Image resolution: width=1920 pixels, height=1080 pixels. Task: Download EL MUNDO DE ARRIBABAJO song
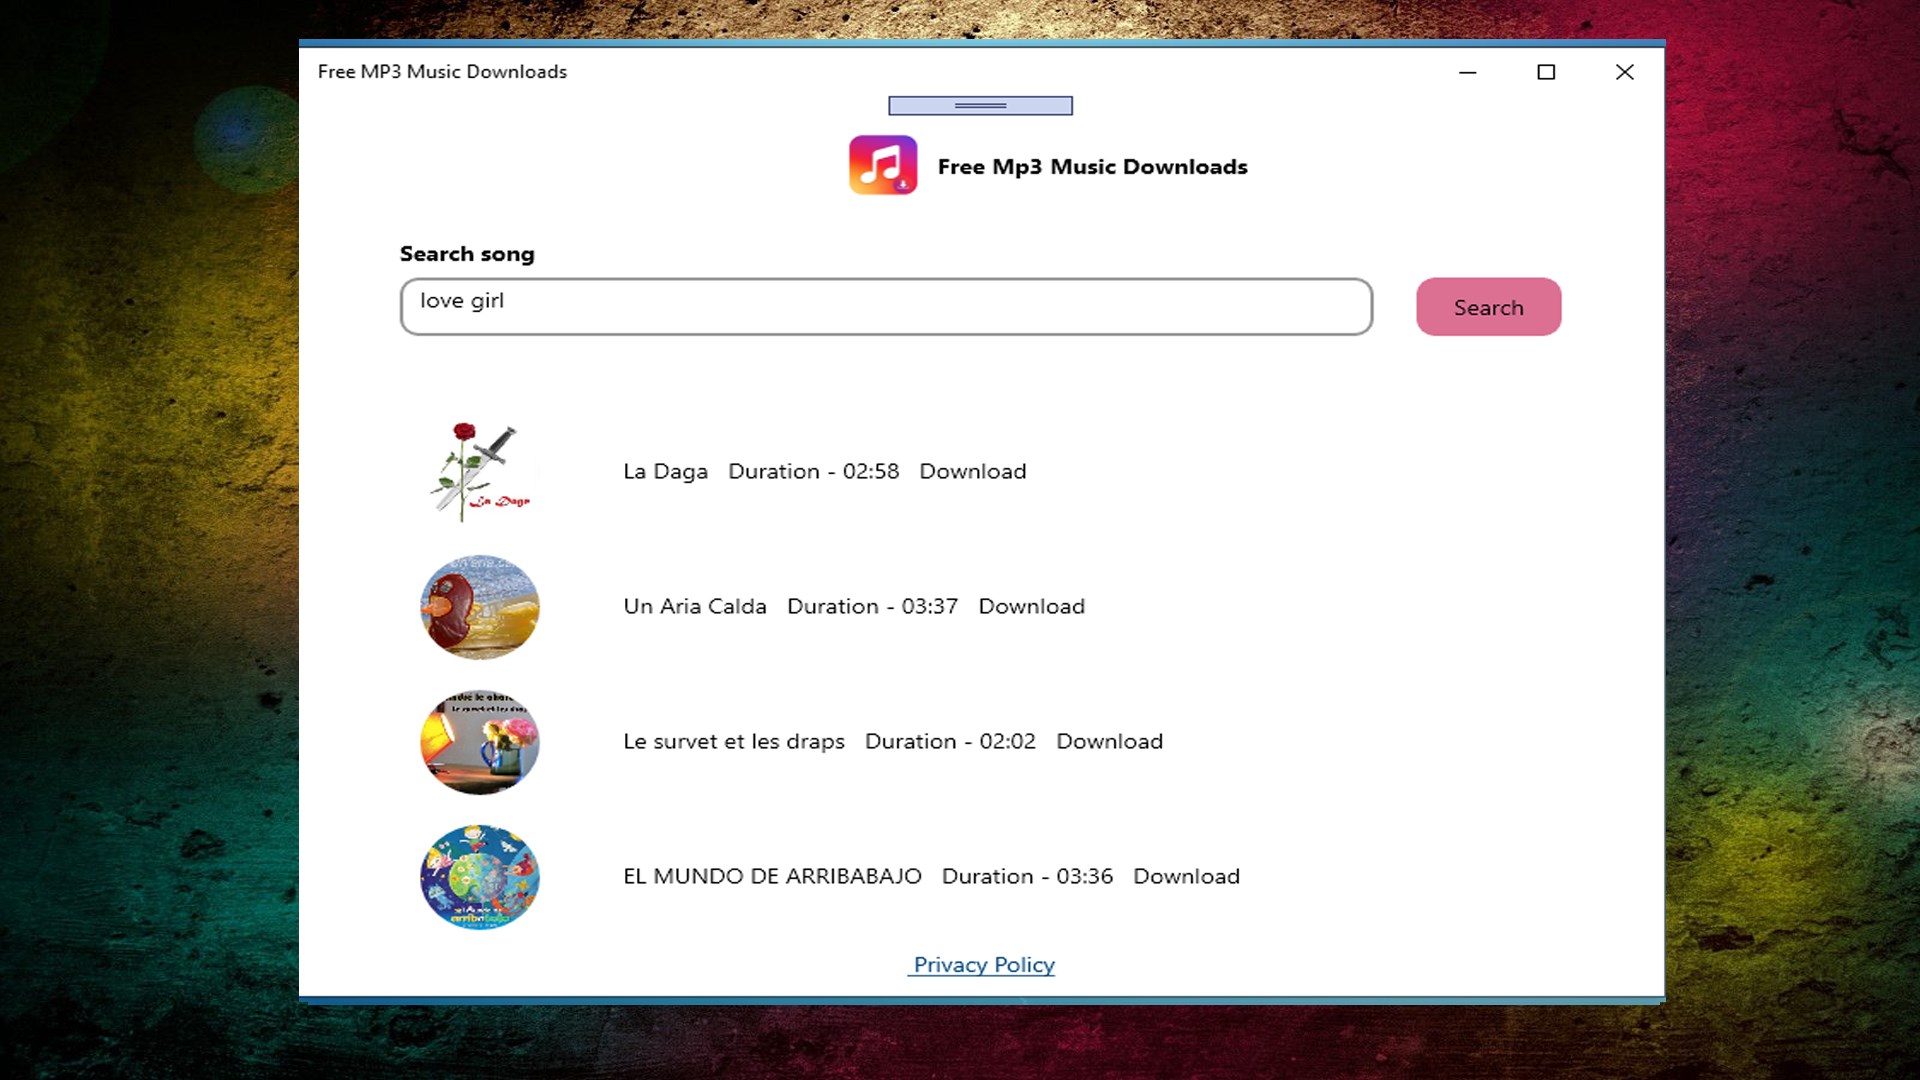tap(1186, 876)
